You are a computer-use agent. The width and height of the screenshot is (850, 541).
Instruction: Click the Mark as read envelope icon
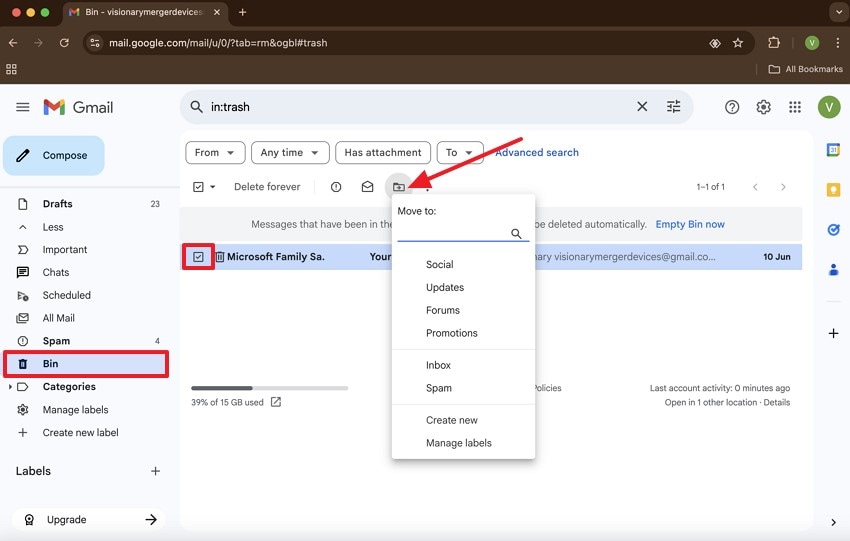[368, 187]
